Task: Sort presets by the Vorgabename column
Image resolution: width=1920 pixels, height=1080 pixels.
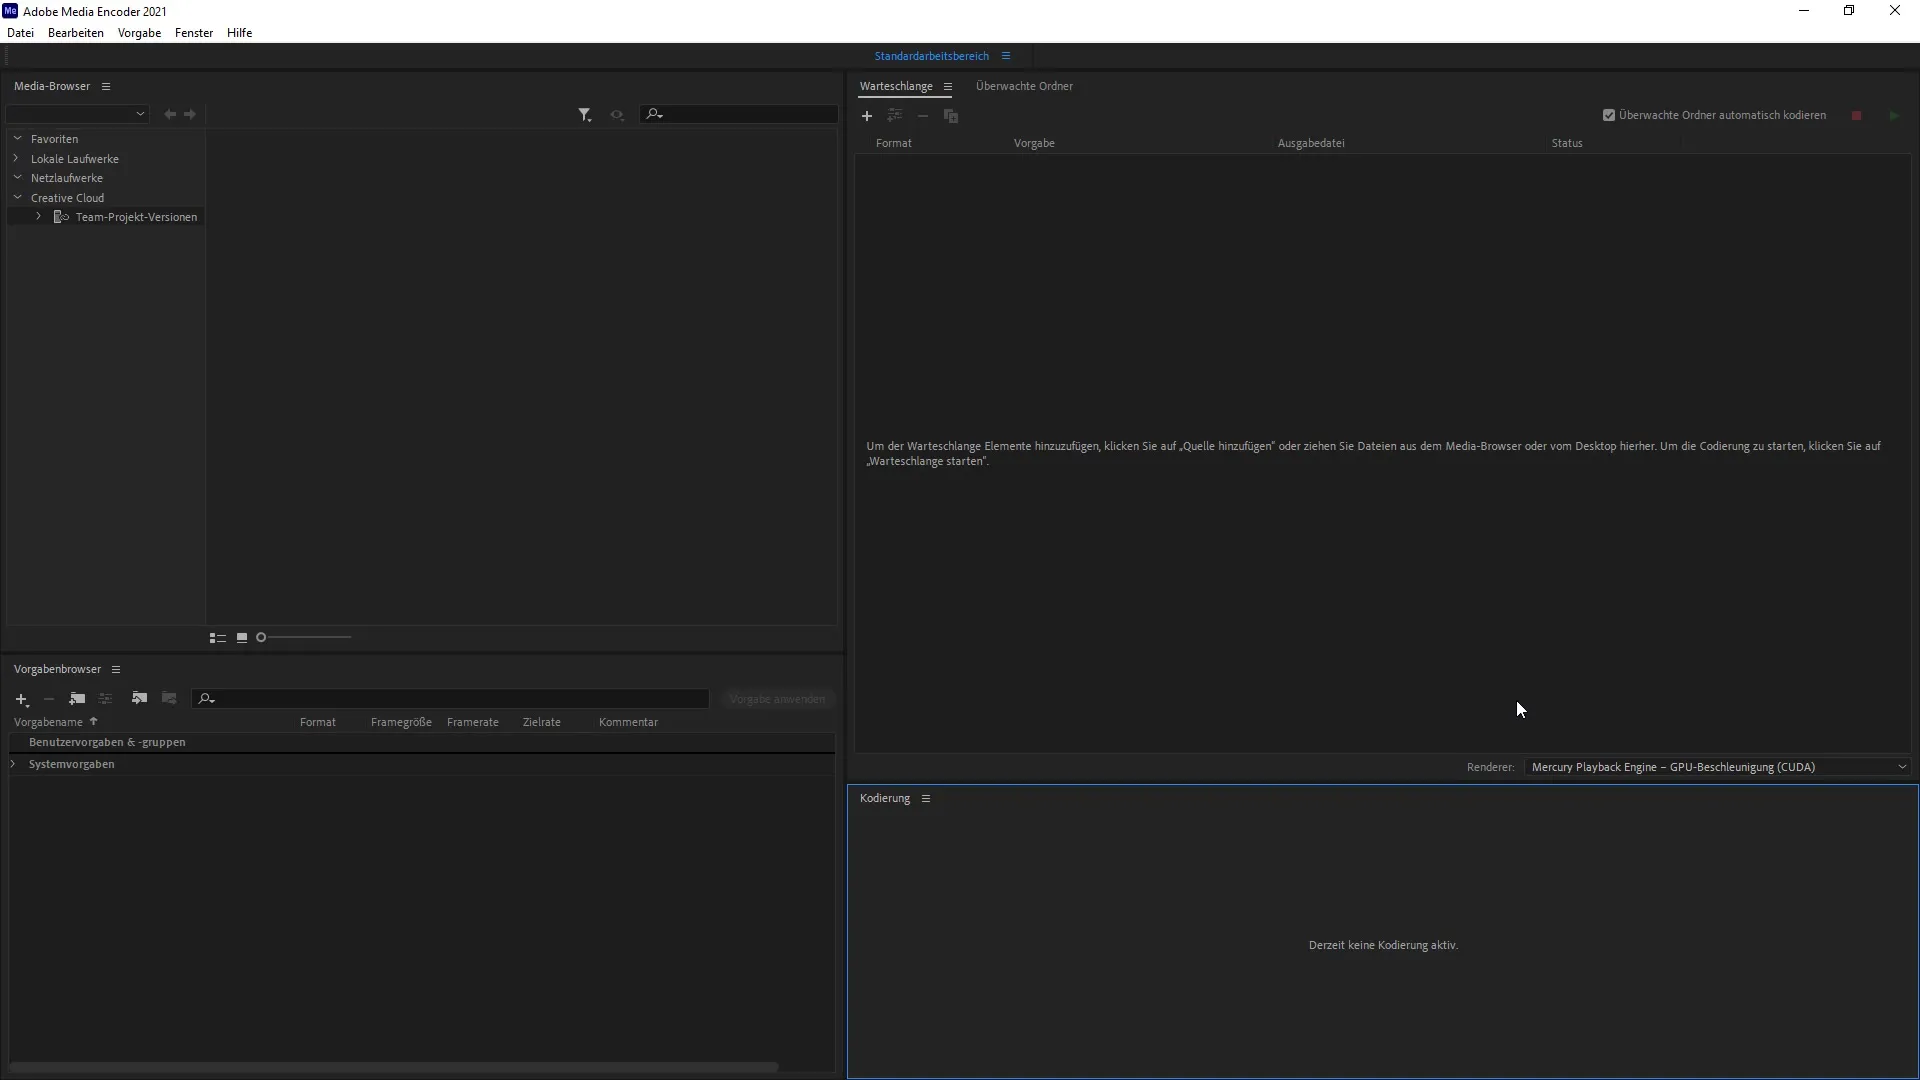Action: click(x=48, y=722)
